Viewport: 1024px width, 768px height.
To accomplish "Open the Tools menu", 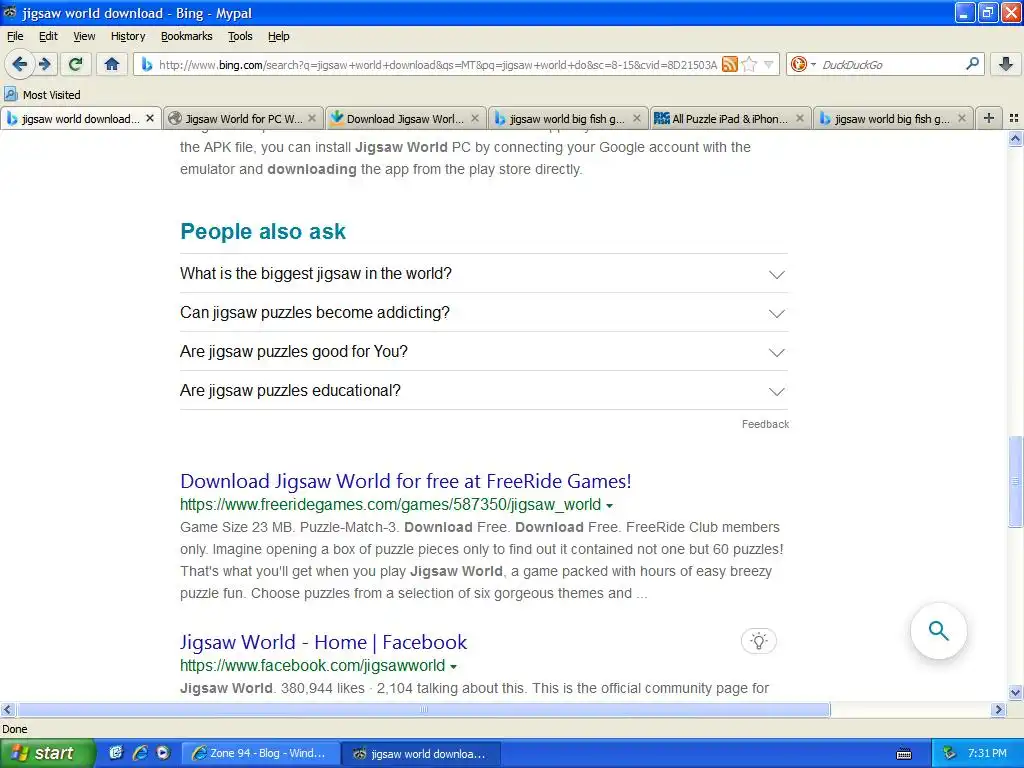I will click(240, 36).
